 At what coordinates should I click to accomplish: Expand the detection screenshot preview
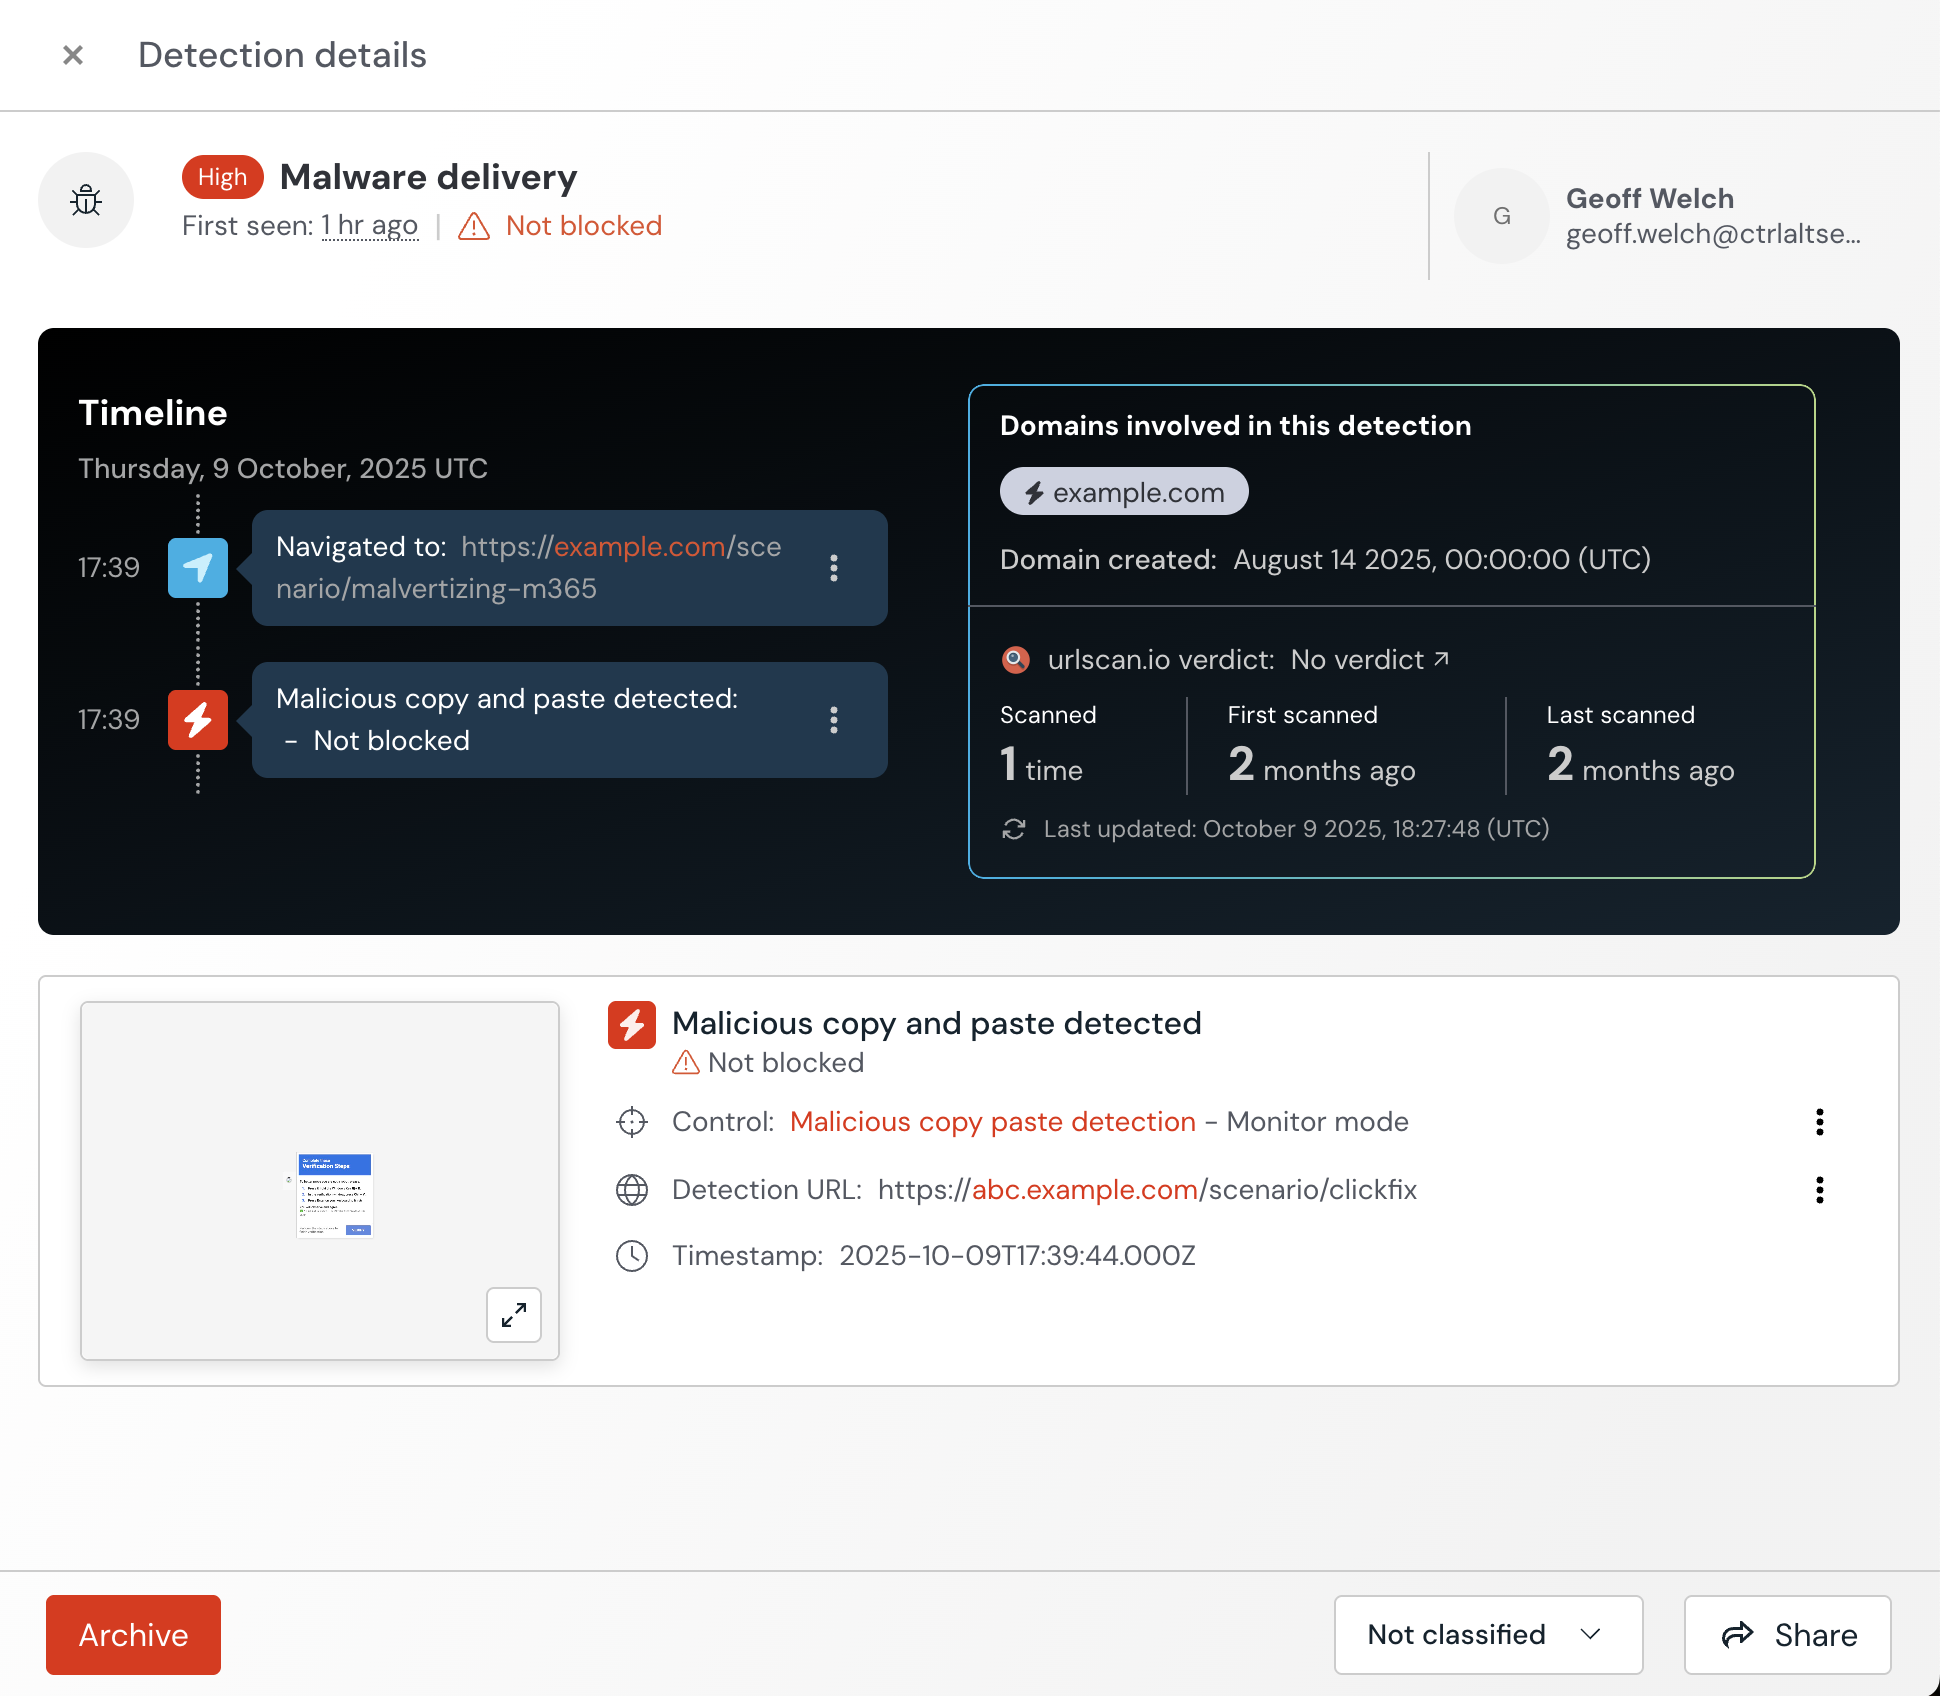click(x=514, y=1315)
